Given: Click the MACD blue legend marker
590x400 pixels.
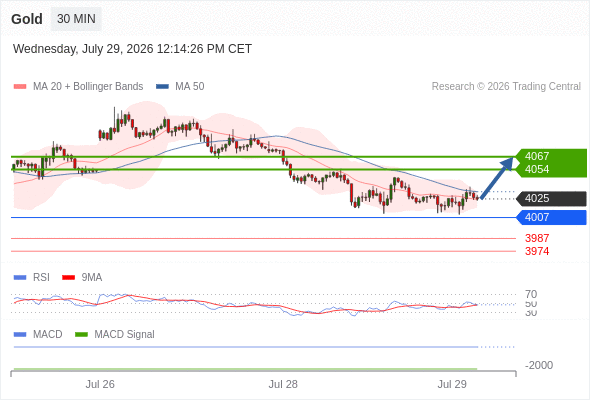Looking at the screenshot, I should (20, 335).
